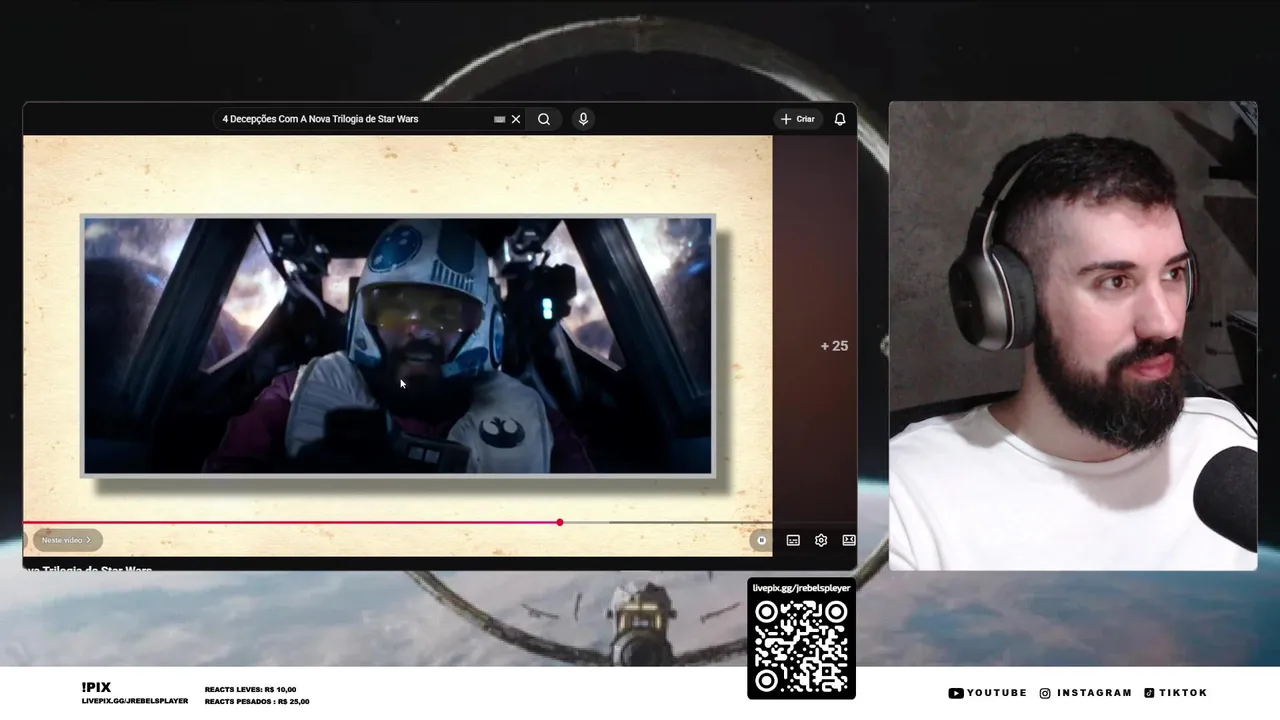Click the X-wing pilot video frame
The height and width of the screenshot is (720, 1280).
pyautogui.click(x=398, y=345)
